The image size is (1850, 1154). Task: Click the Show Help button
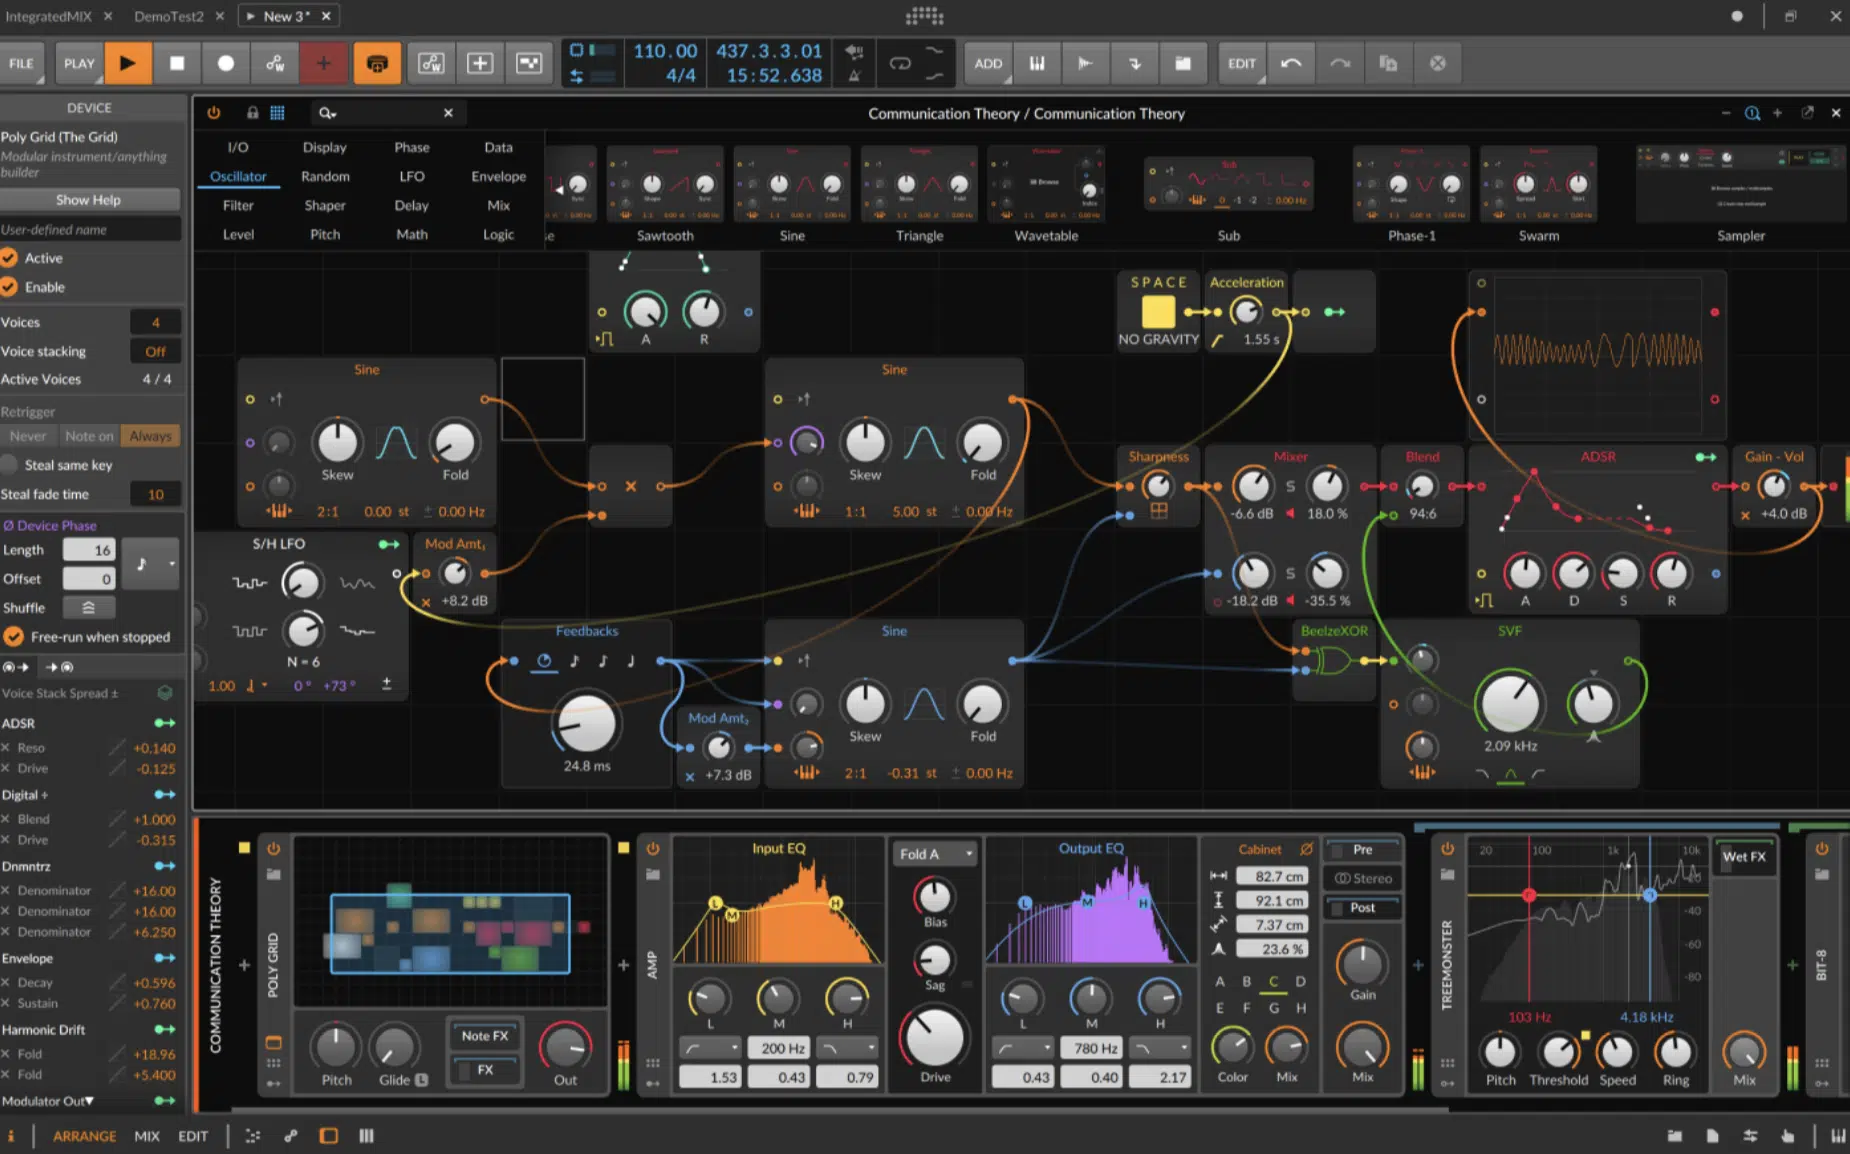click(x=88, y=200)
